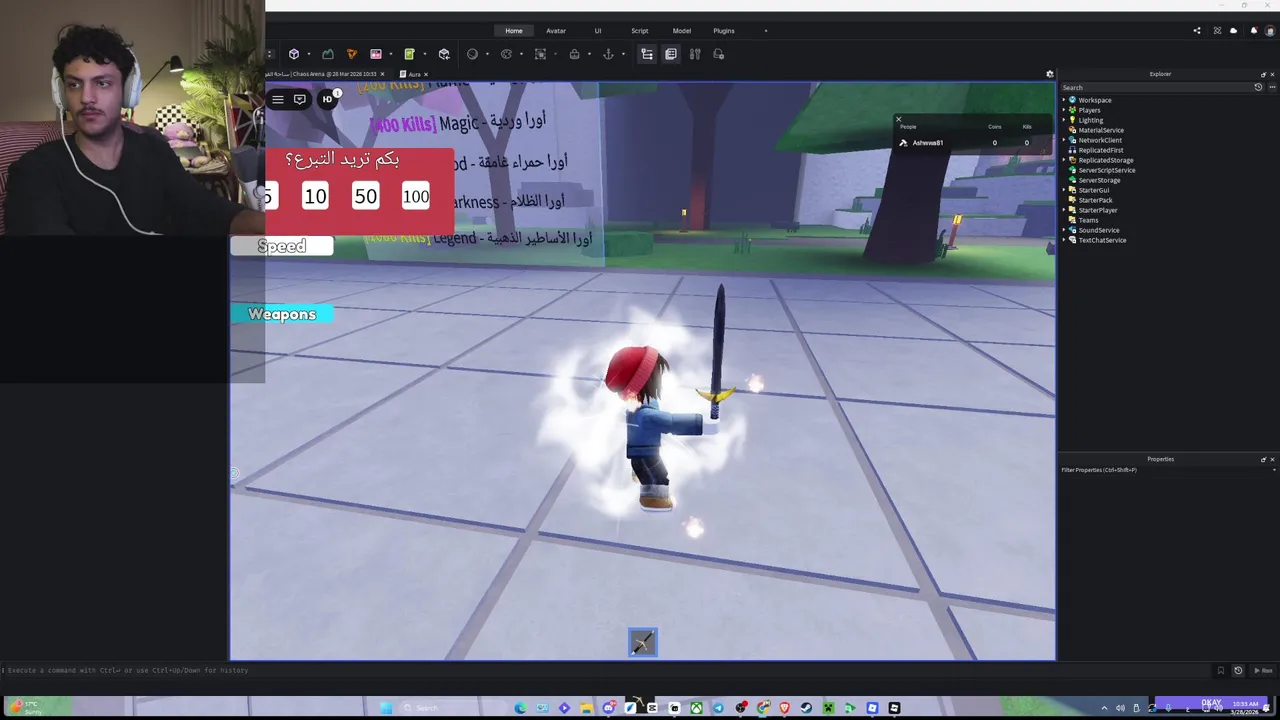Select the sword in the hotbar

pos(643,642)
